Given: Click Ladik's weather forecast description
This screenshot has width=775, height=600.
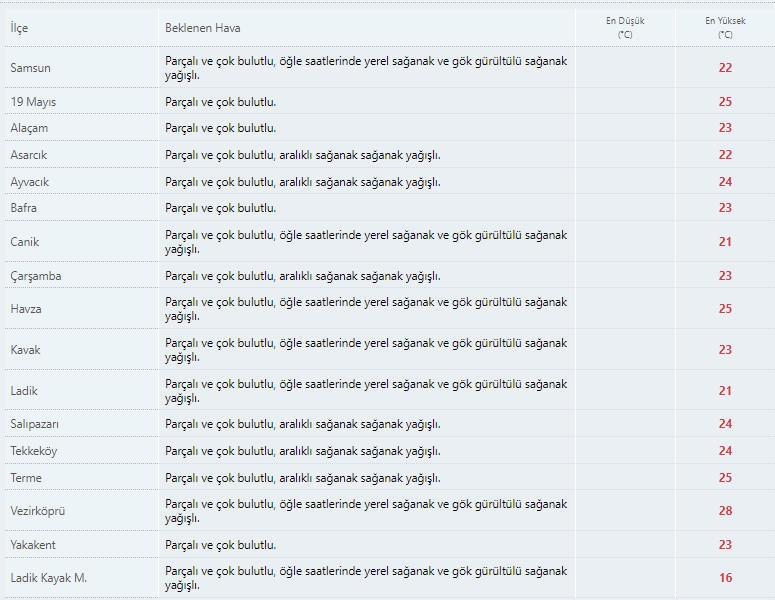Looking at the screenshot, I should (x=366, y=391).
